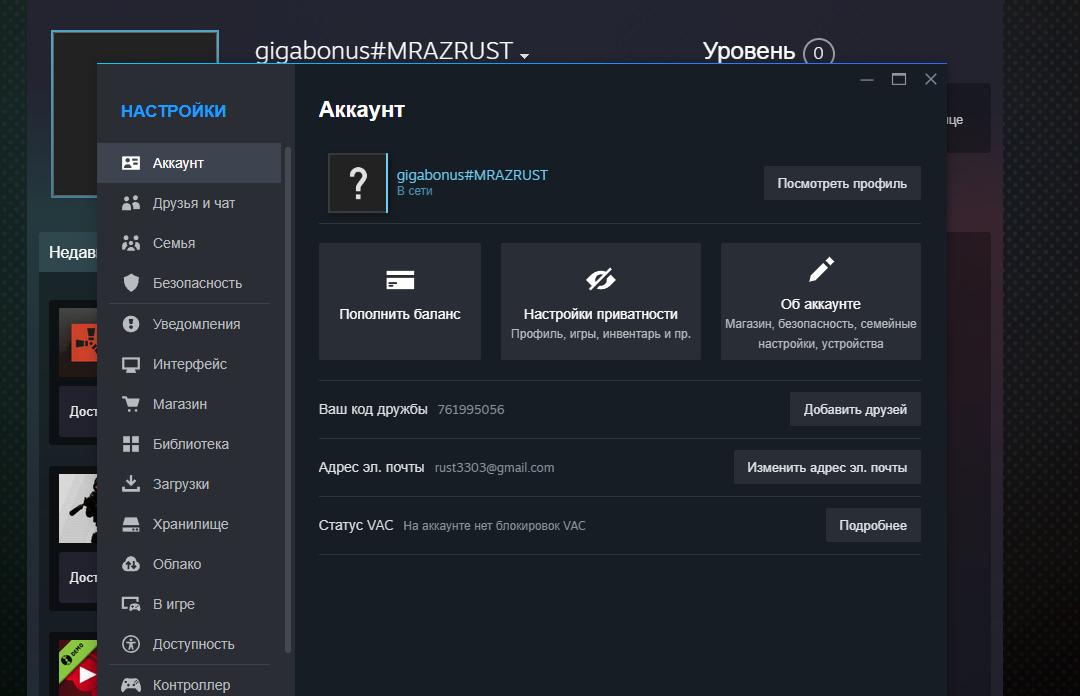Expand the gigabonus#MRAZRUST profile name dropdown
This screenshot has width=1080, height=696.
click(x=524, y=55)
